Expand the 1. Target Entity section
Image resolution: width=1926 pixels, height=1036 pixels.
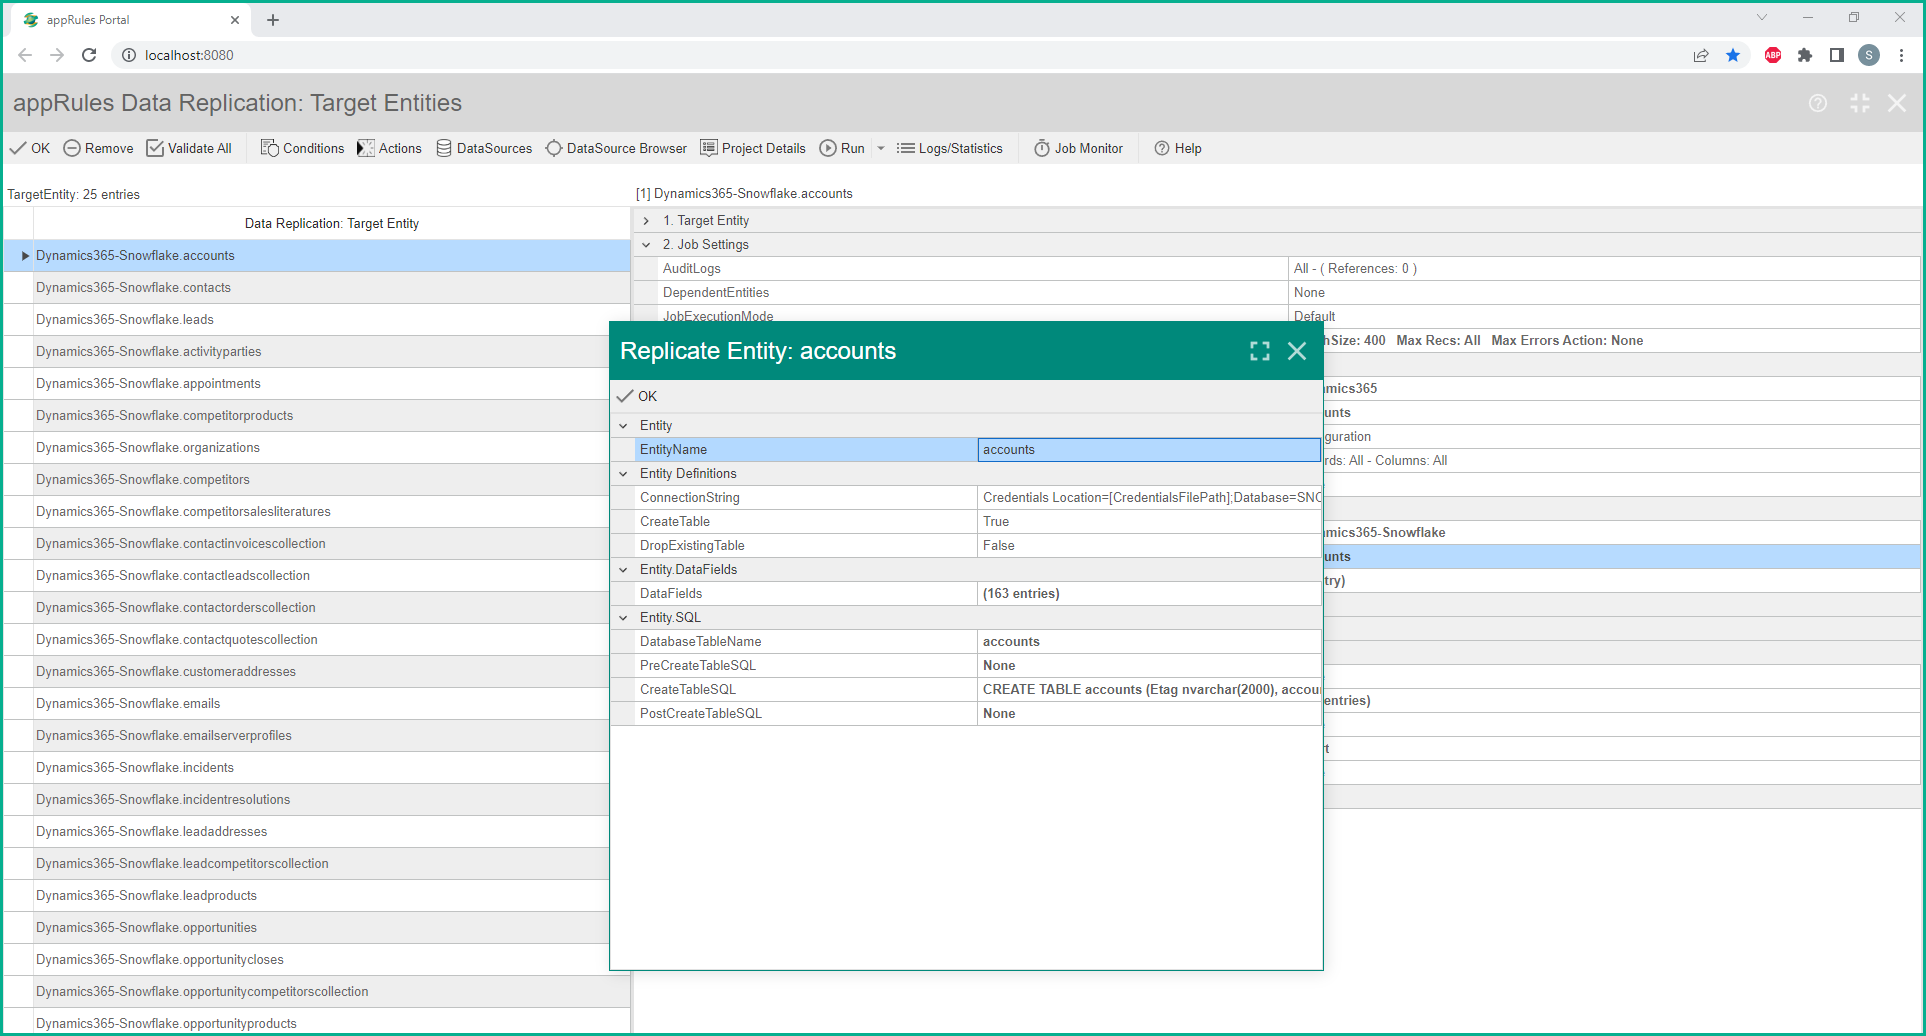point(646,220)
